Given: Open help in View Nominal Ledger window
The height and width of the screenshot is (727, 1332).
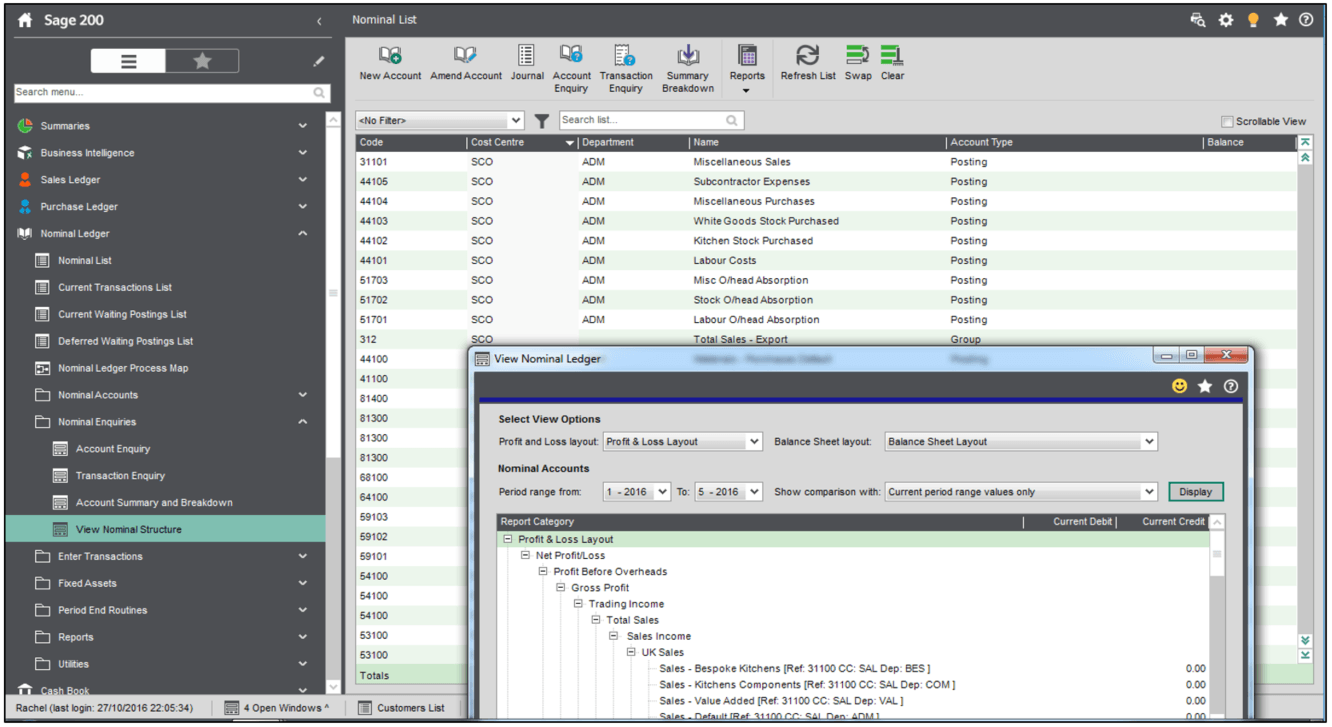Looking at the screenshot, I should pos(1231,386).
